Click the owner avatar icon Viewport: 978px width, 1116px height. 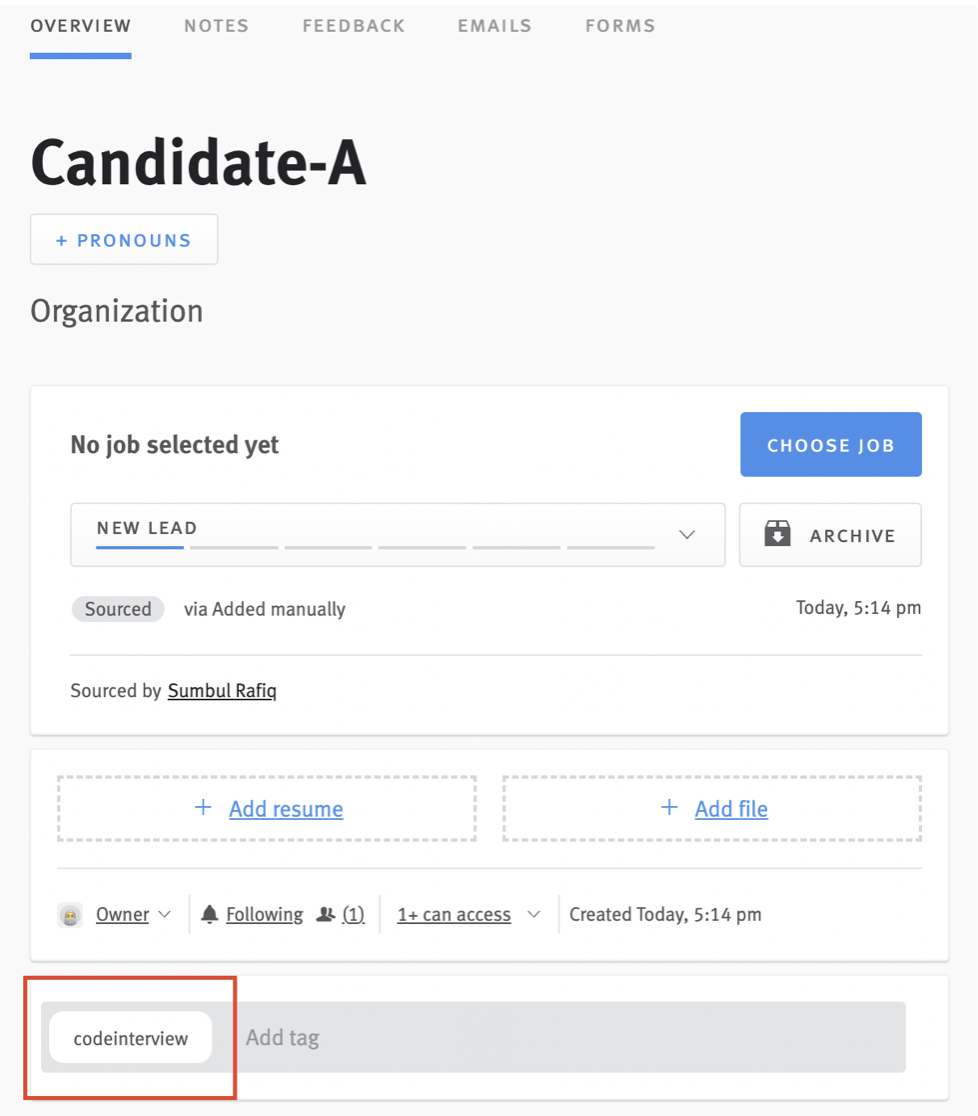coord(70,915)
